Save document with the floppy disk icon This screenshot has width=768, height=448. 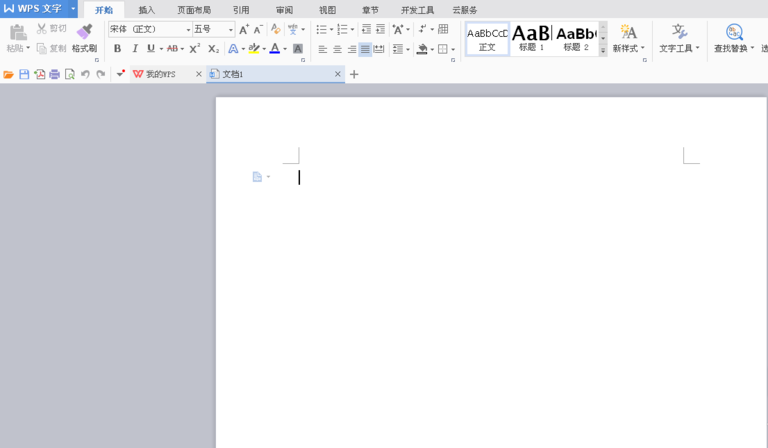24,74
